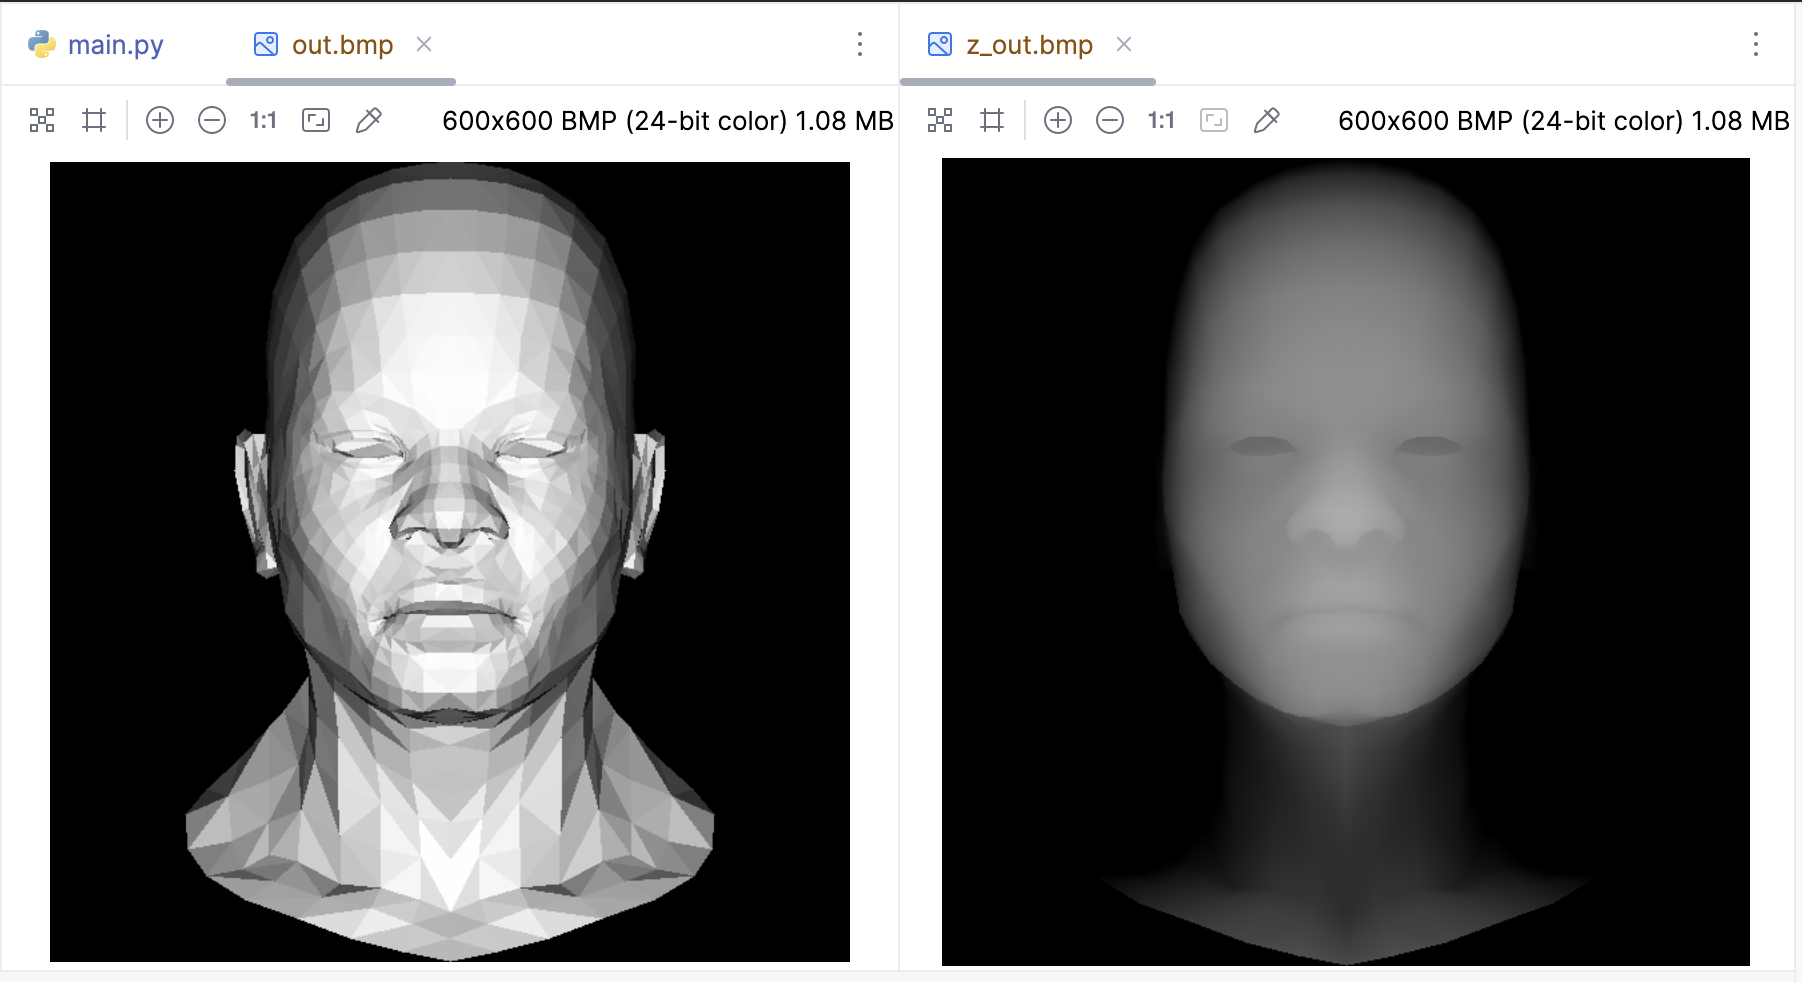Toggle chessboard background in z_out.bmp viewer

click(940, 121)
